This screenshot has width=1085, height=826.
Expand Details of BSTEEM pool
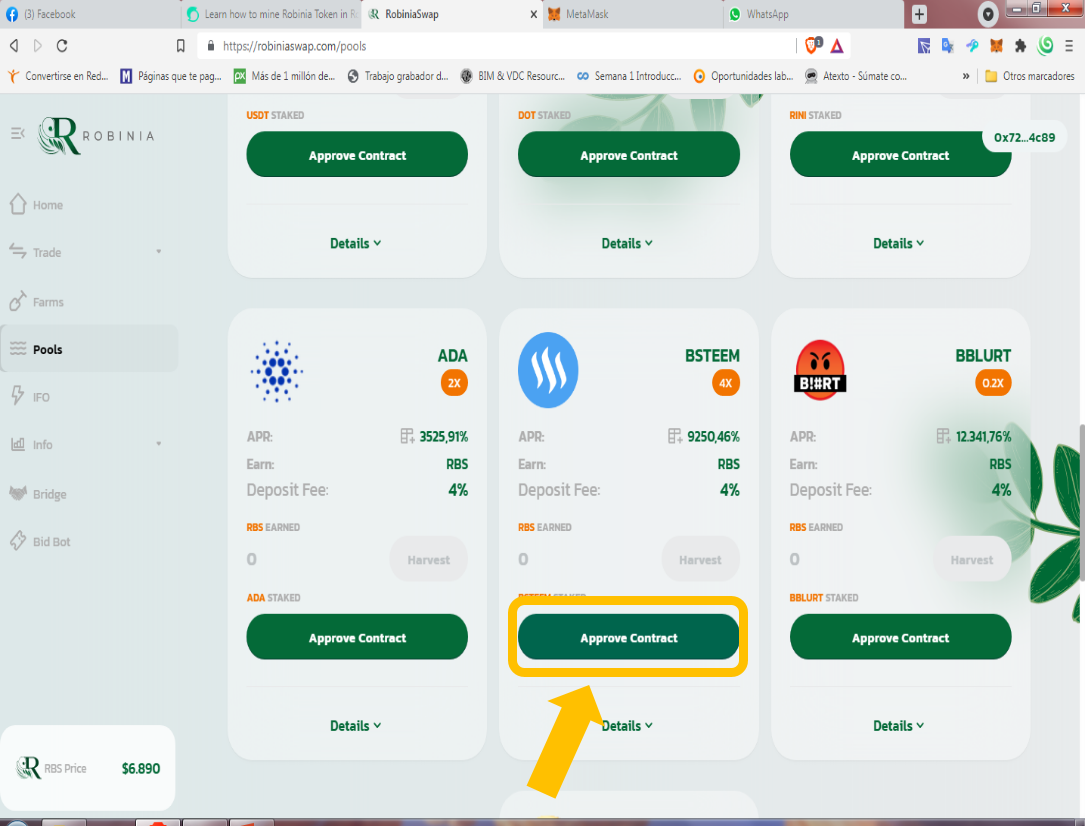(627, 726)
